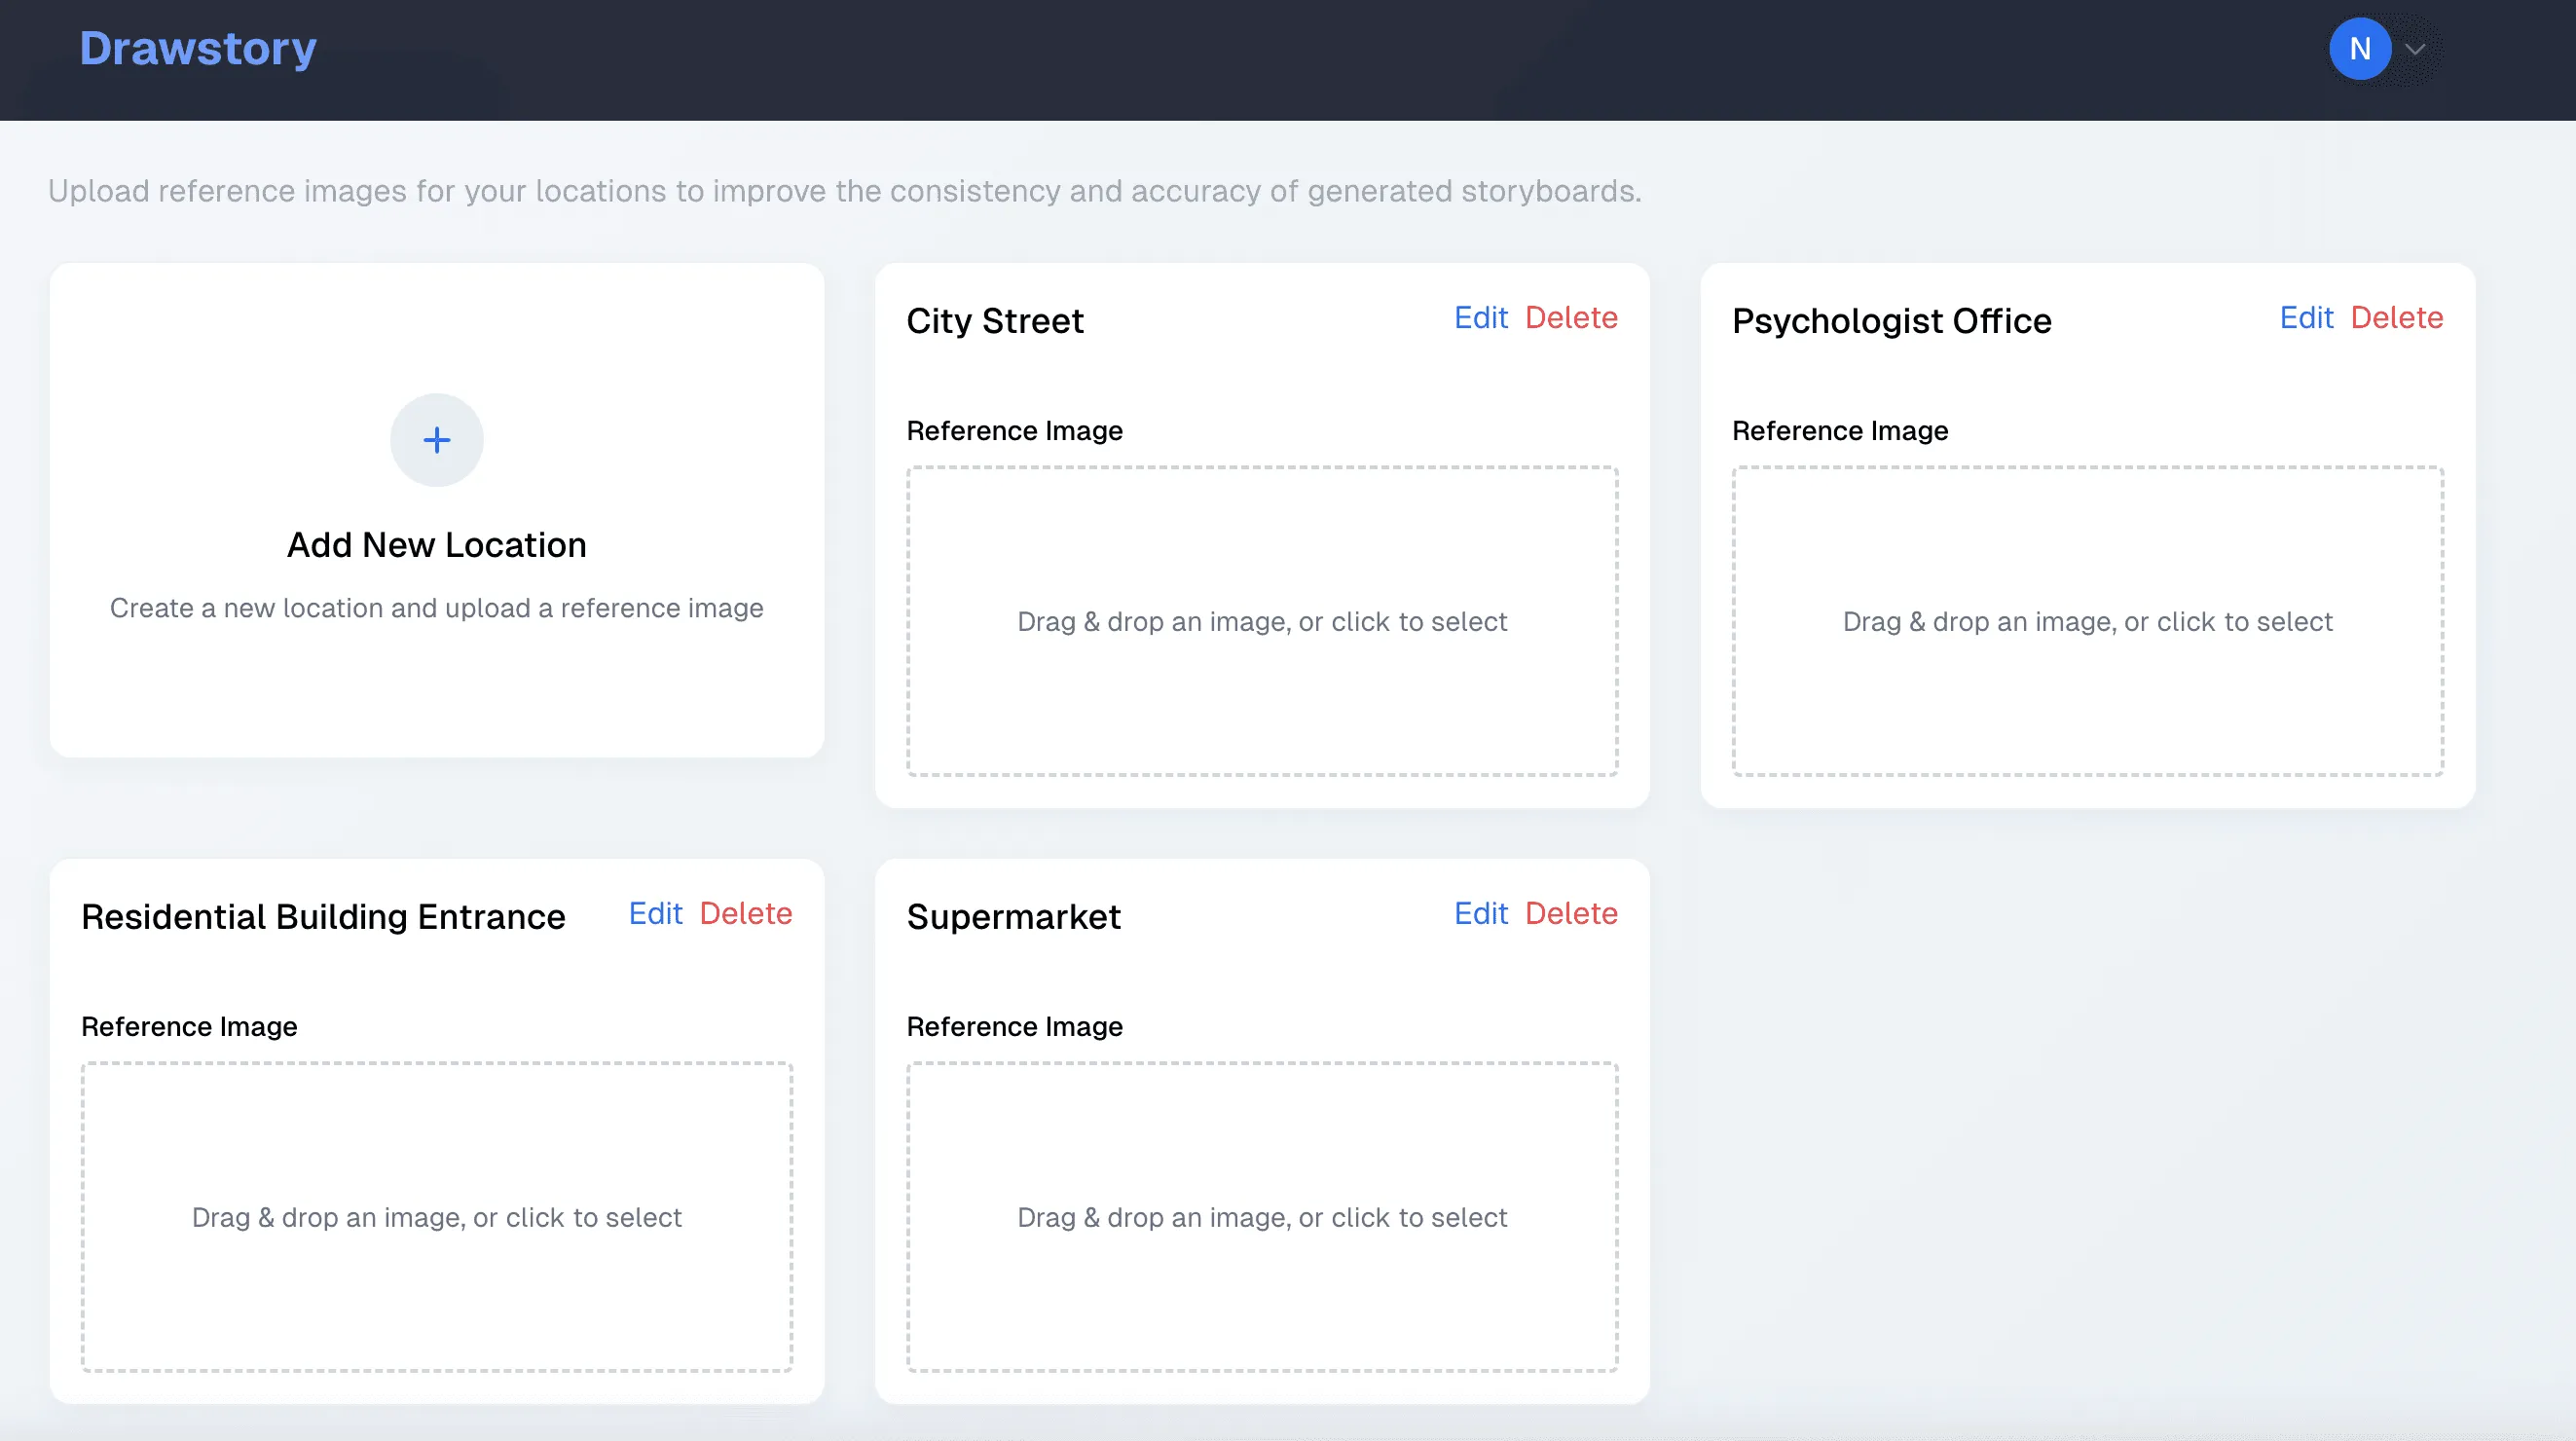Delete the City Street location
Image resolution: width=2576 pixels, height=1441 pixels.
click(x=1570, y=318)
